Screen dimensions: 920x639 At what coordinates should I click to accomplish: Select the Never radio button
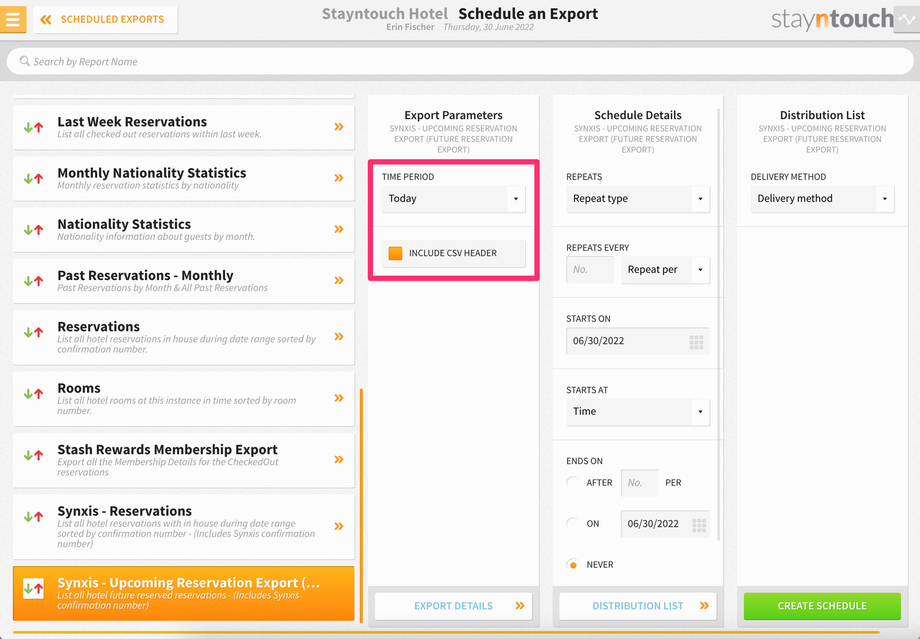click(x=573, y=564)
